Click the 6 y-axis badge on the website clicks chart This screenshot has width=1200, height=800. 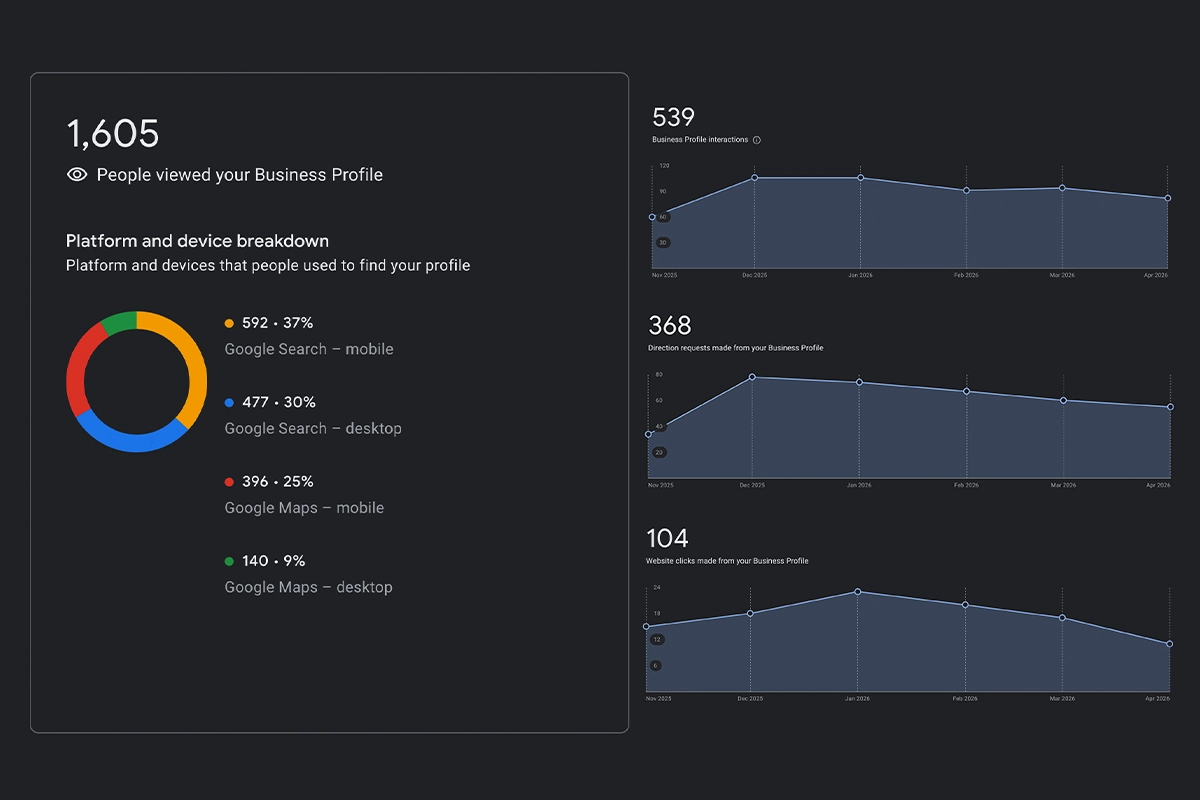point(656,665)
